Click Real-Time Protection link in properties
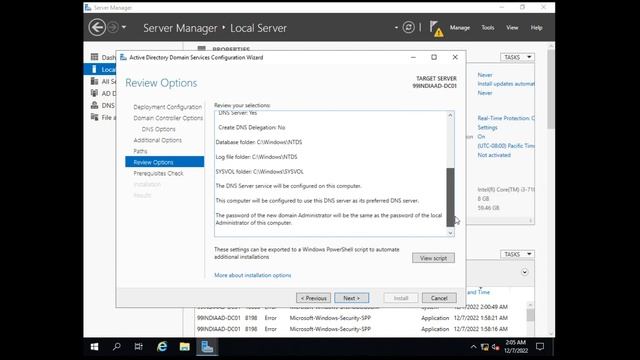Image resolution: width=640 pixels, height=360 pixels. 506,118
